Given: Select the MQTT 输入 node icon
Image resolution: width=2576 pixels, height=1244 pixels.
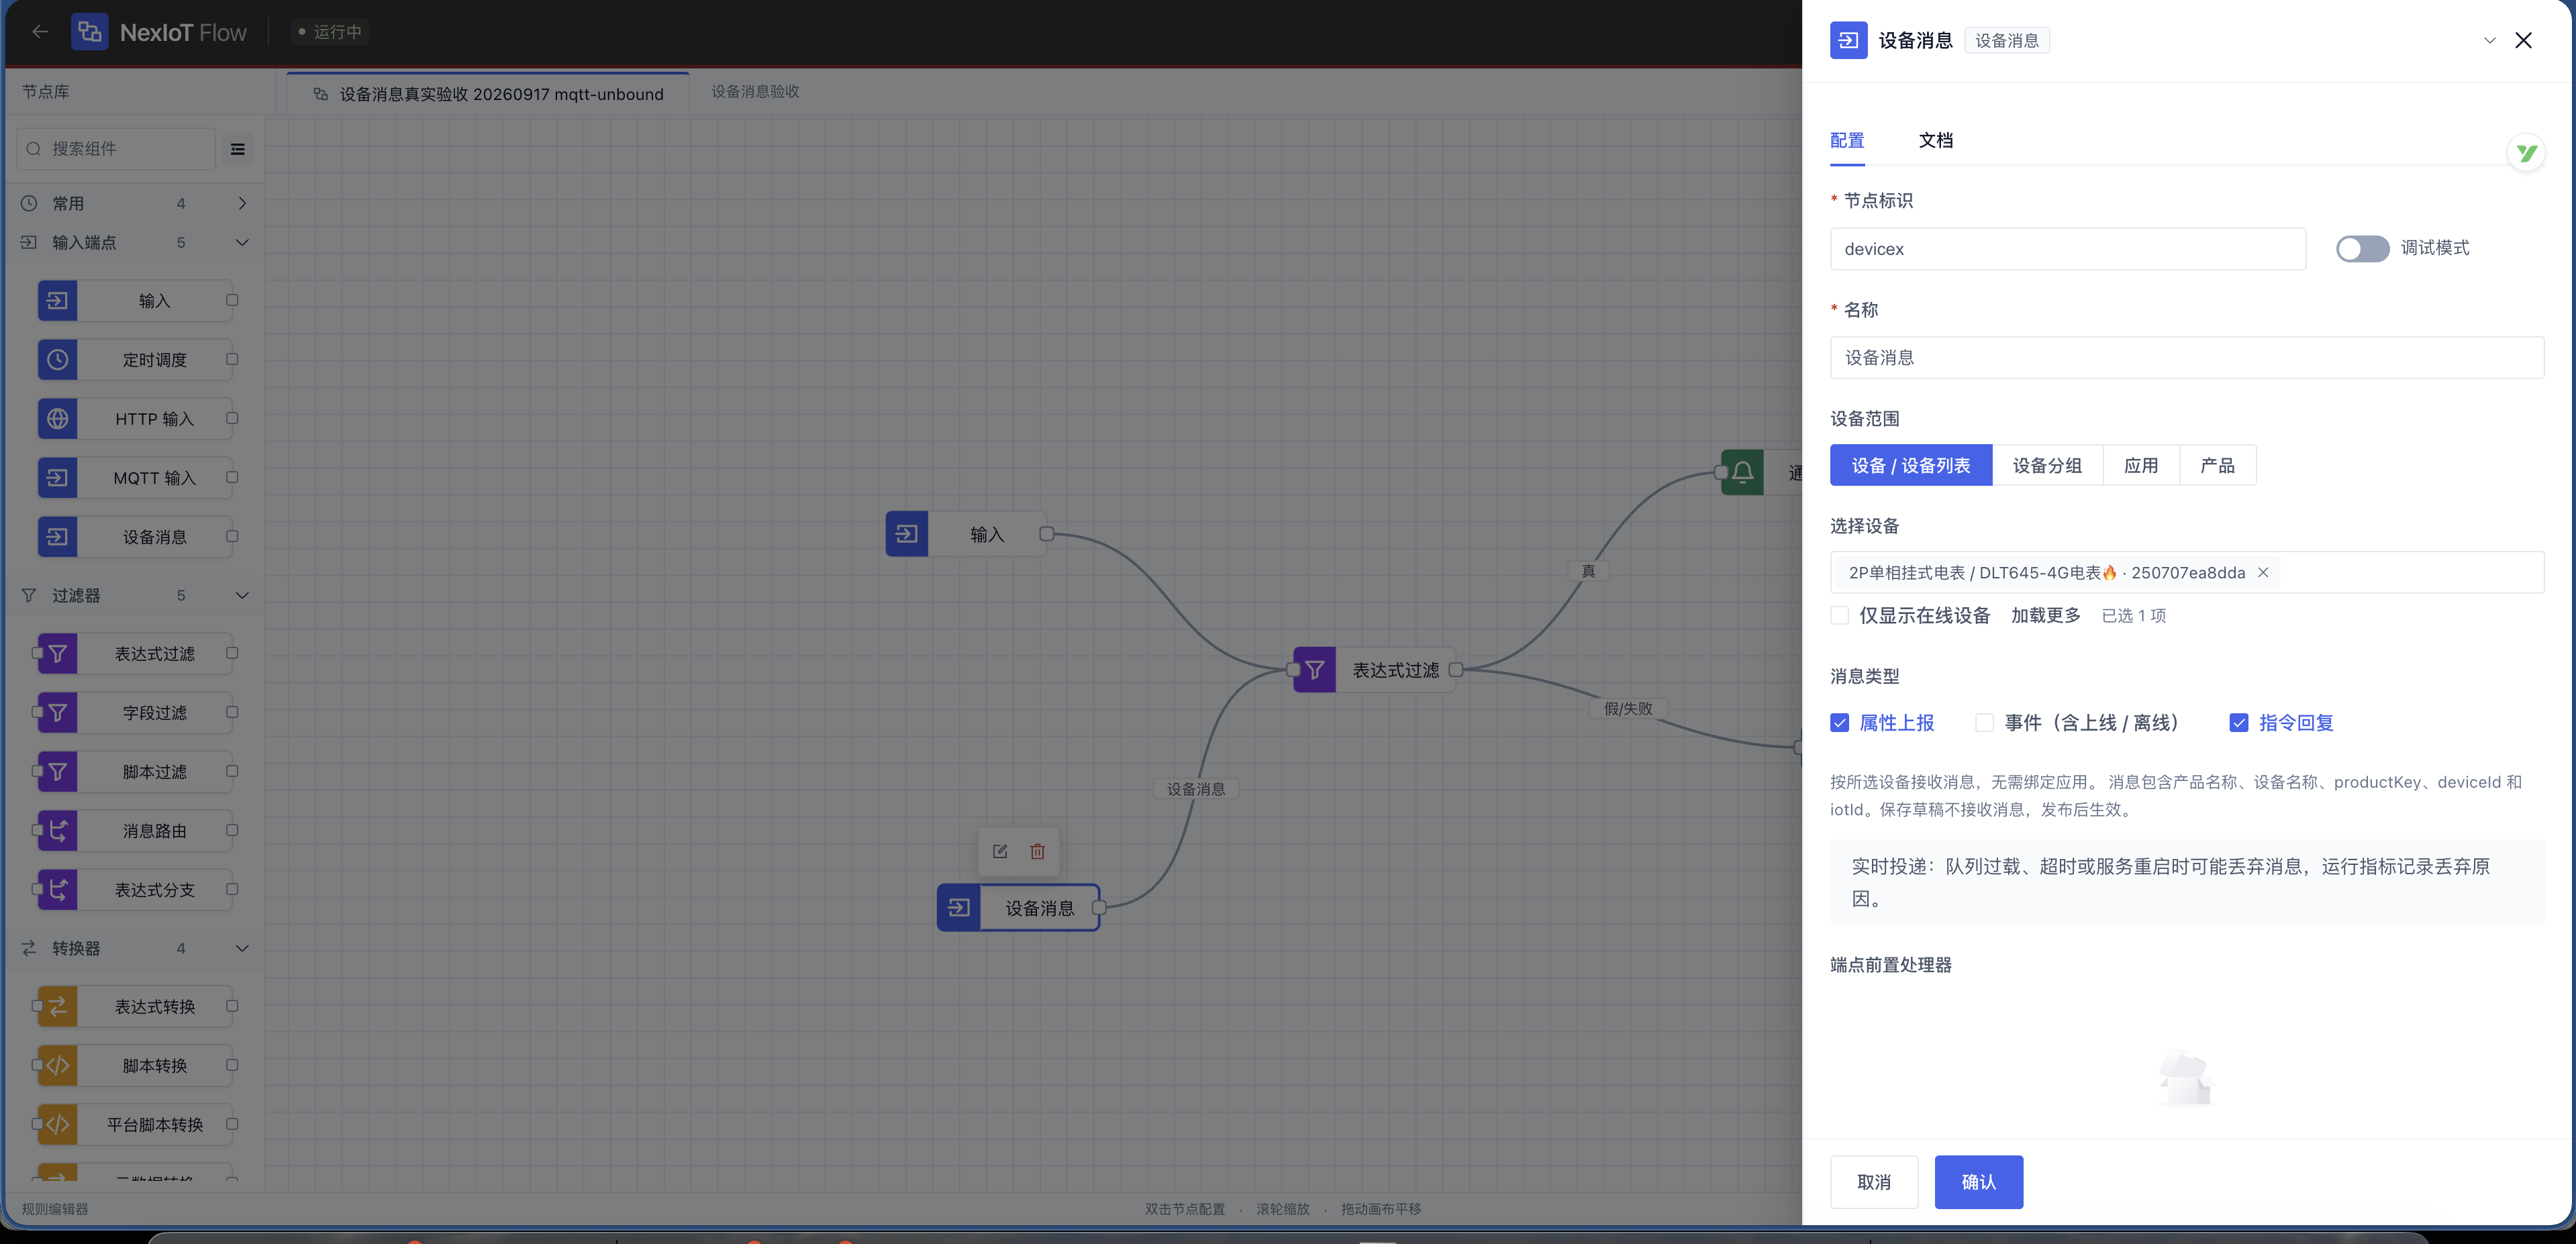Looking at the screenshot, I should coord(58,477).
